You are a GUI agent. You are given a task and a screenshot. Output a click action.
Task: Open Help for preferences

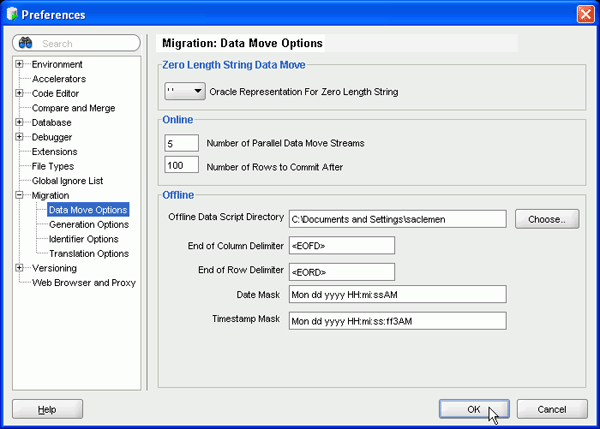(47, 409)
